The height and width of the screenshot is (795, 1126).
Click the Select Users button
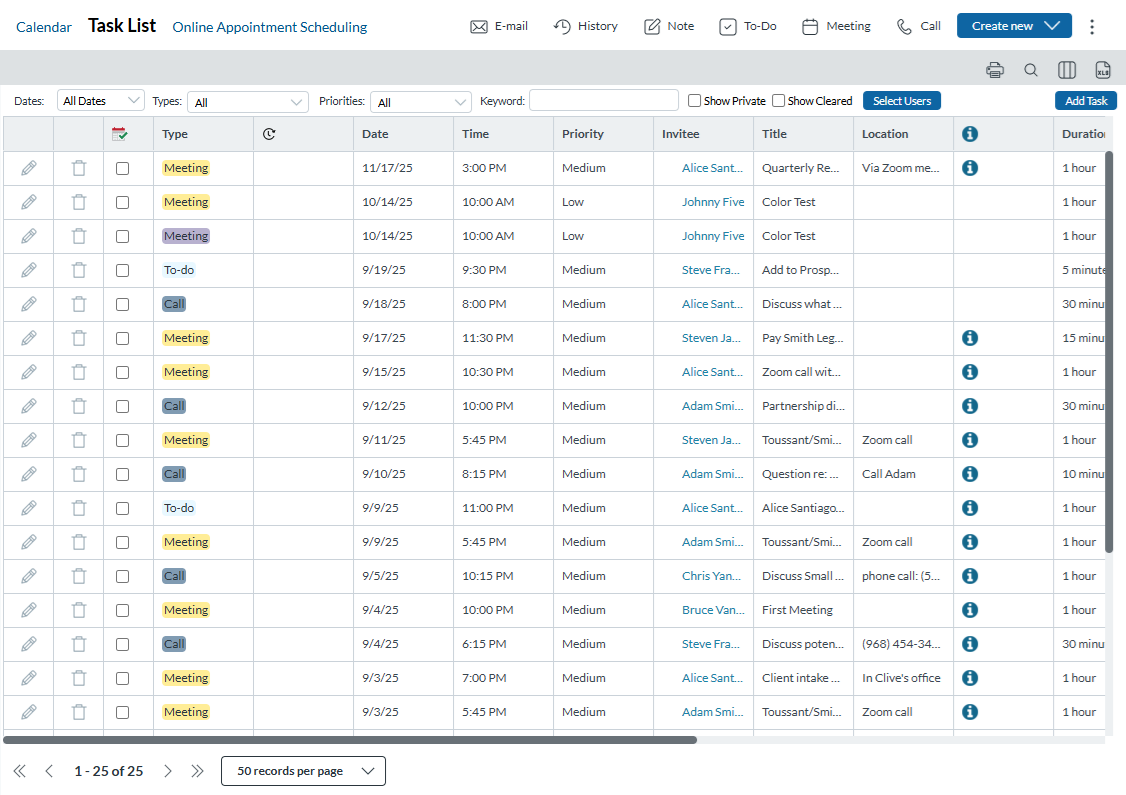(x=902, y=101)
